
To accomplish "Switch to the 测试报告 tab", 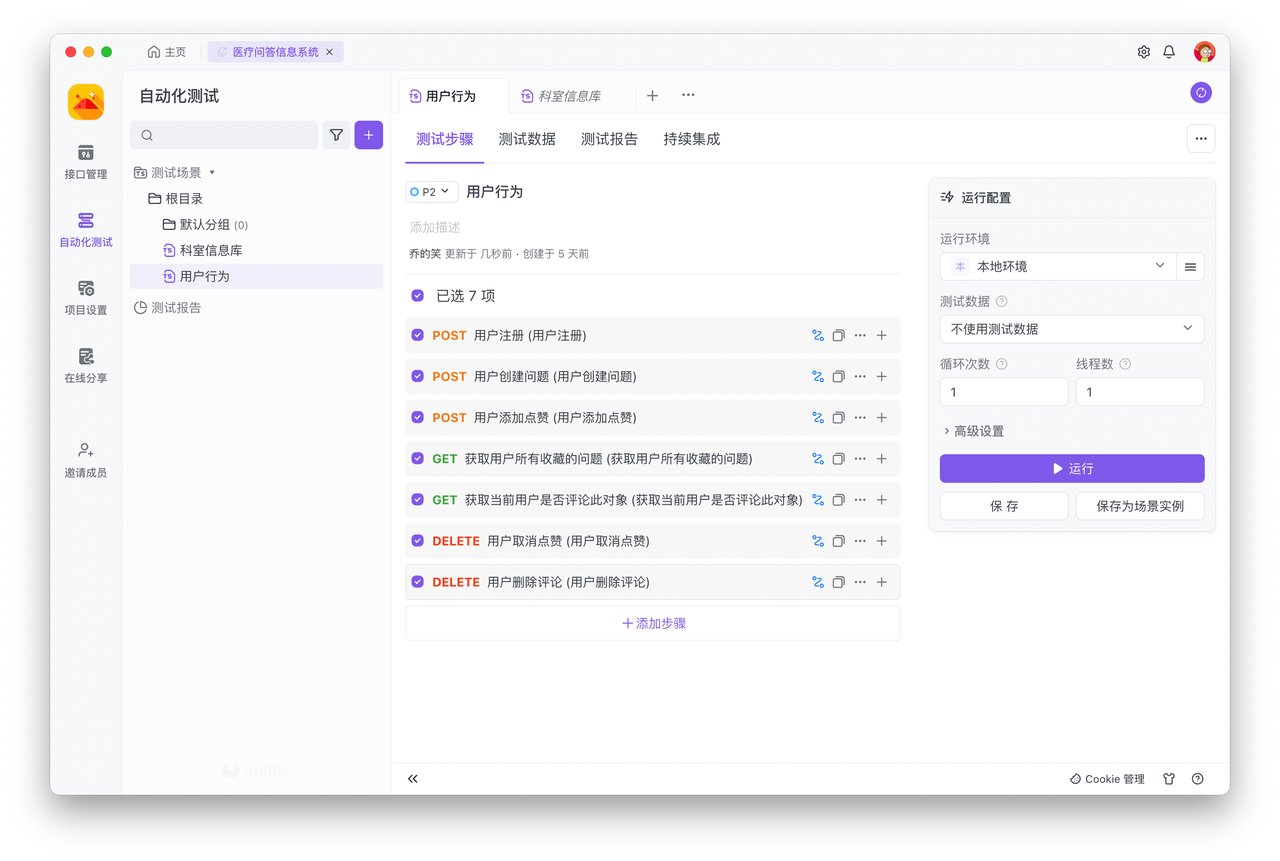I will [609, 139].
